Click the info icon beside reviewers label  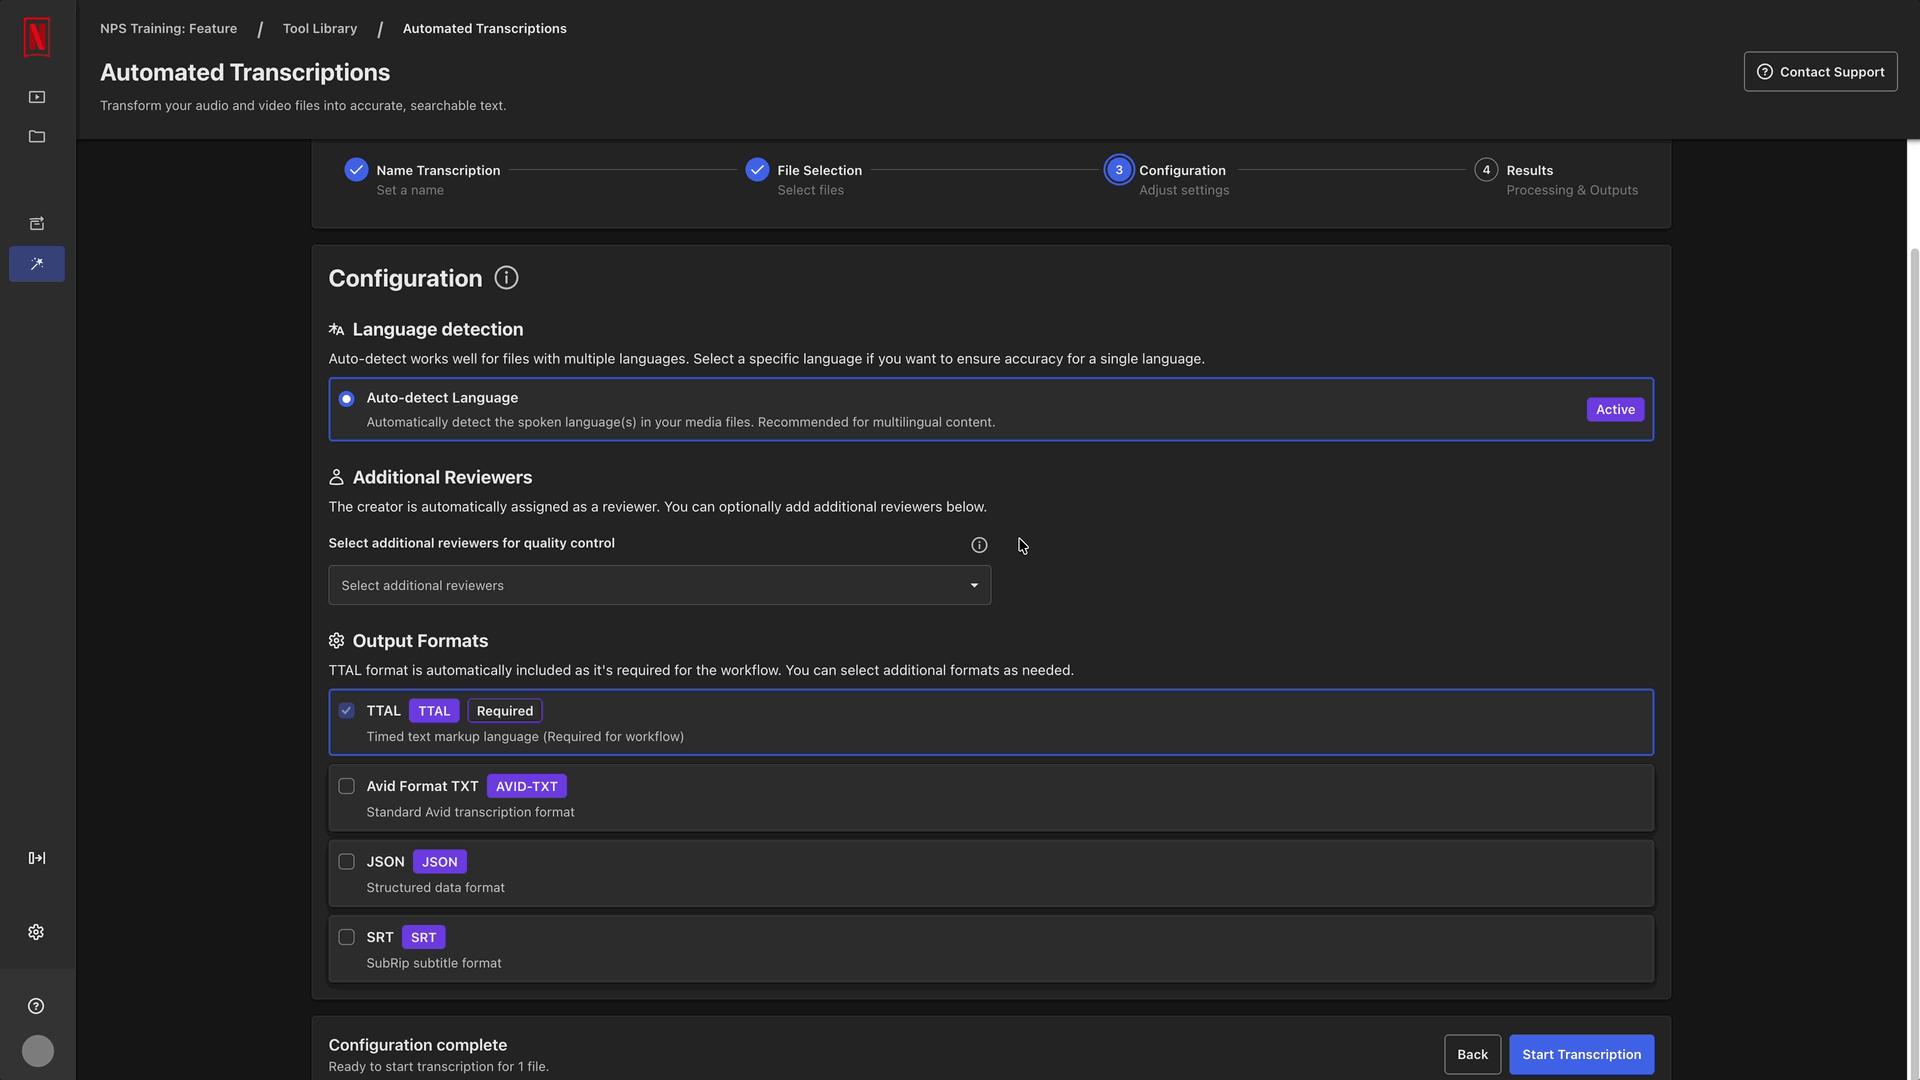coord(979,545)
